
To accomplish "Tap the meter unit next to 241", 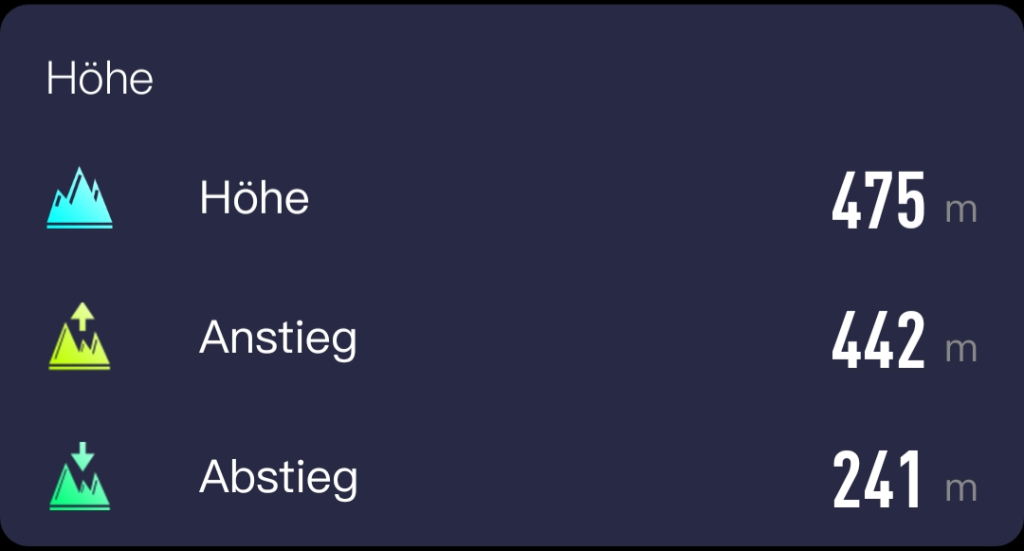I will coord(961,489).
